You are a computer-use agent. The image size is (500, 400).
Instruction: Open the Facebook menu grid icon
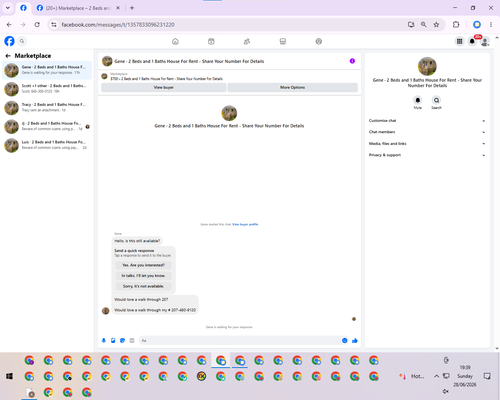(460, 41)
